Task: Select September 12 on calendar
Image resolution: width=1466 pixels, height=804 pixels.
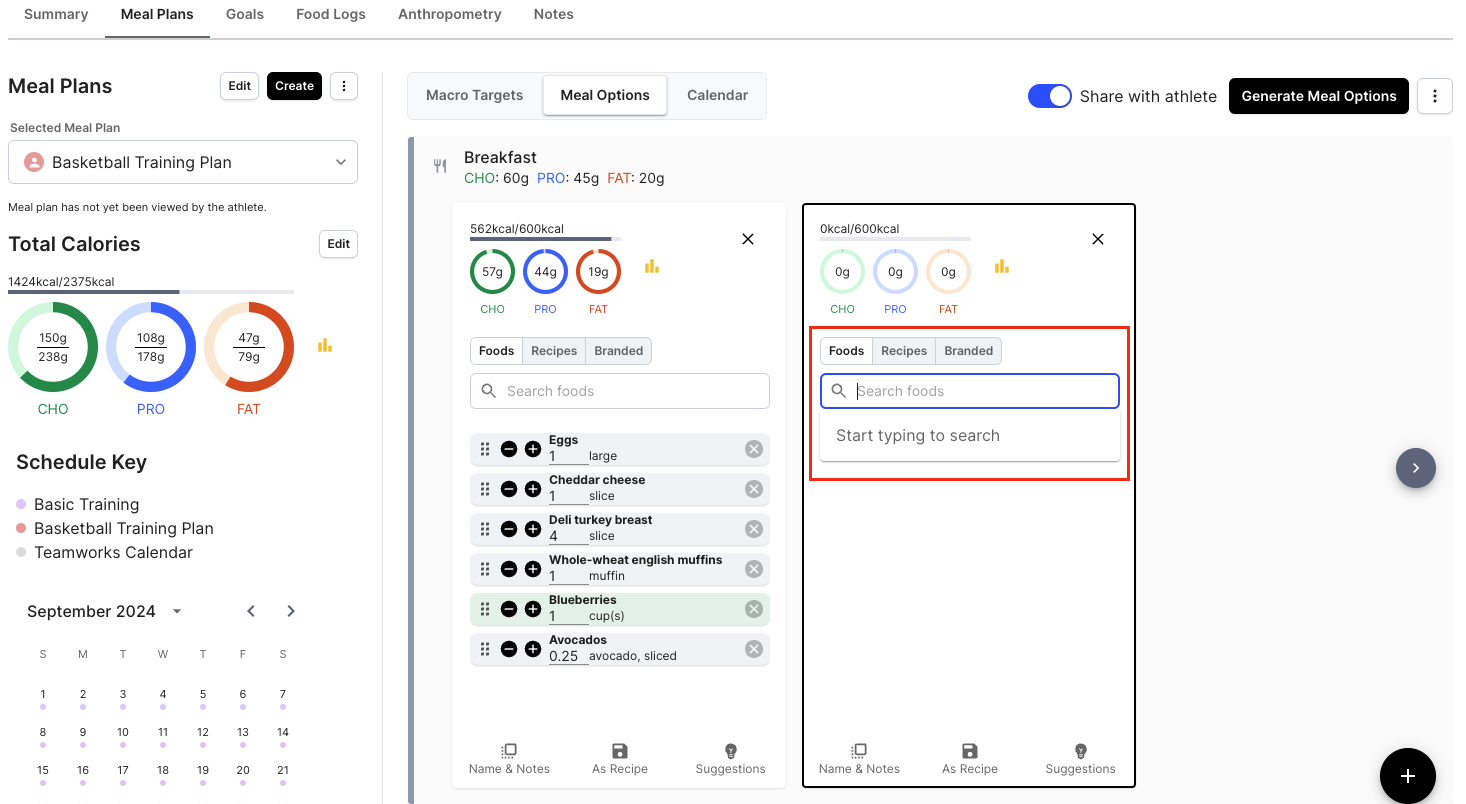Action: click(x=203, y=732)
